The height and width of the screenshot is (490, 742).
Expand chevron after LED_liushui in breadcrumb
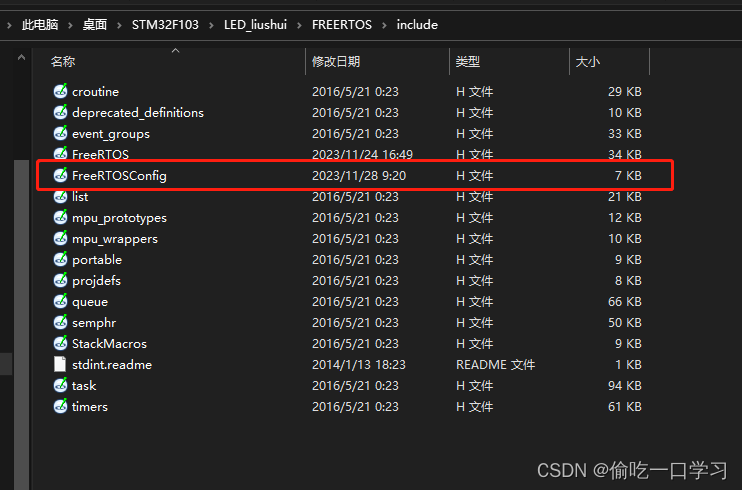point(299,25)
